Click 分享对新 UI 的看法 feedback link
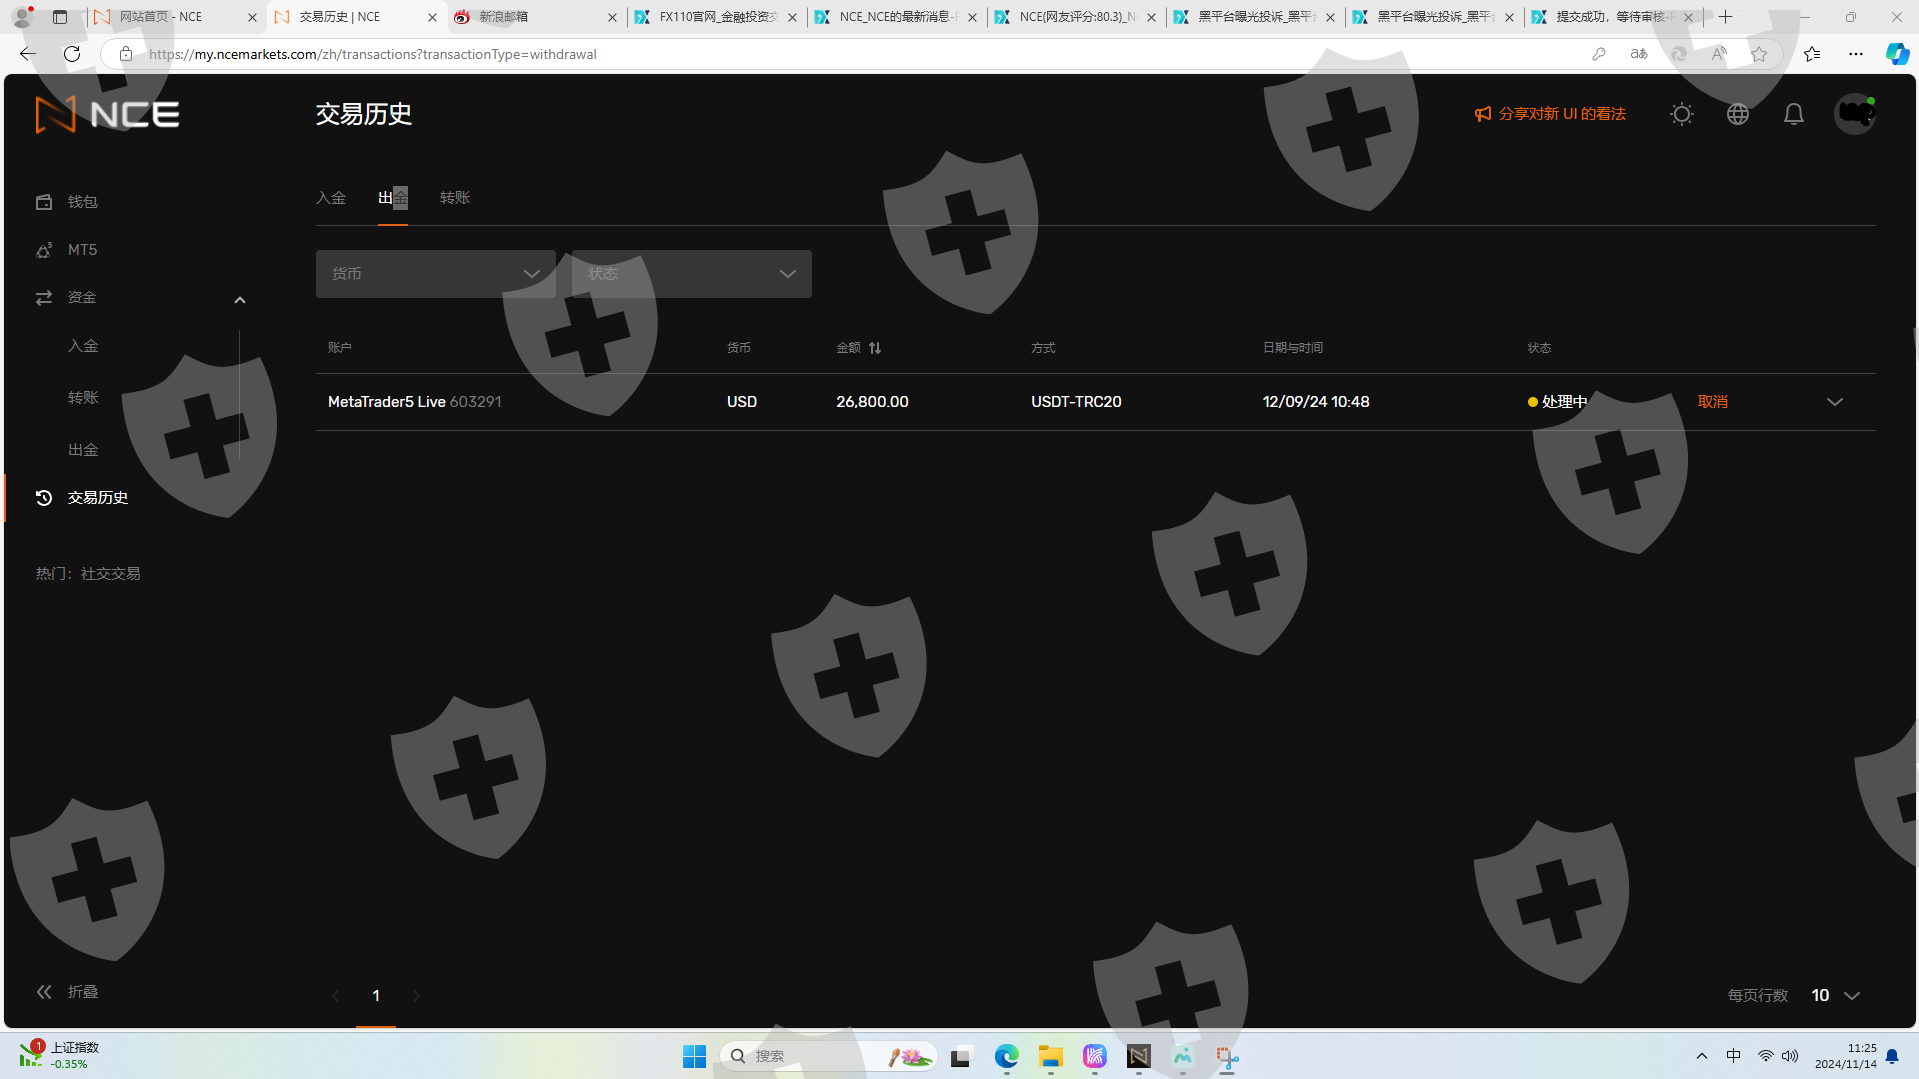Screen dimensions: 1919x1079 [x=1550, y=114]
